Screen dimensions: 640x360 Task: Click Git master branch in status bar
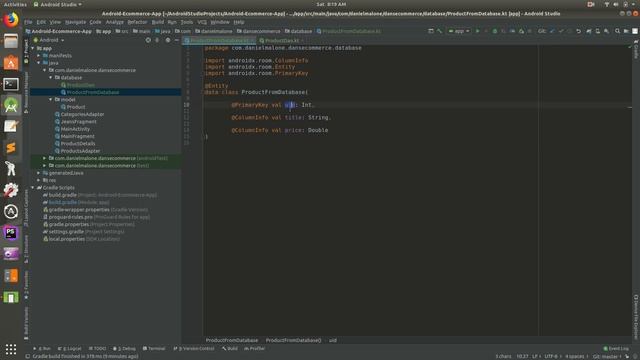click(606, 356)
